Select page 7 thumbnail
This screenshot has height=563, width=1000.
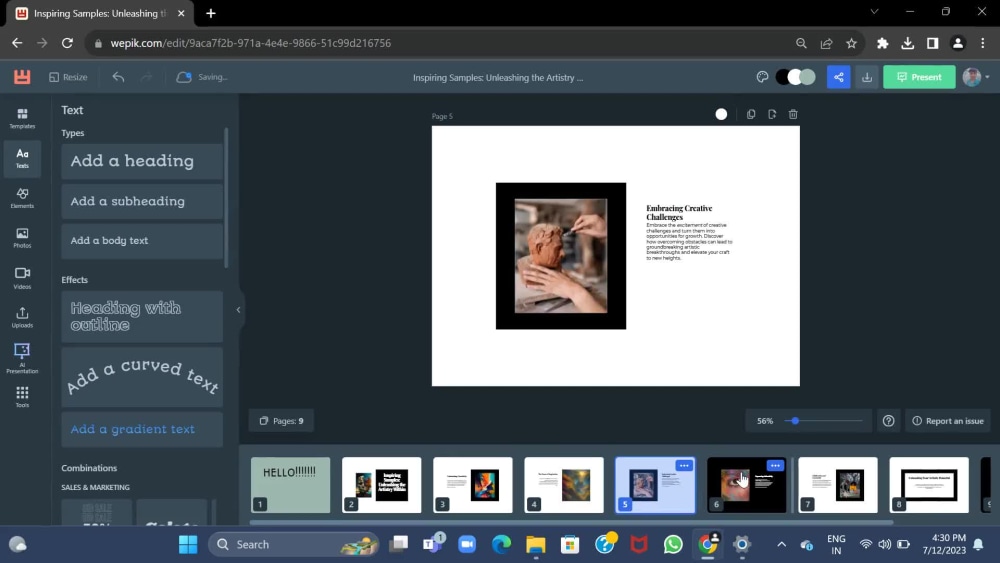click(x=837, y=485)
